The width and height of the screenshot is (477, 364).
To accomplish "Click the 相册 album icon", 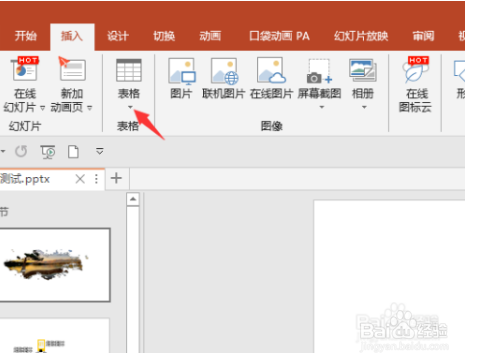I will 363,70.
